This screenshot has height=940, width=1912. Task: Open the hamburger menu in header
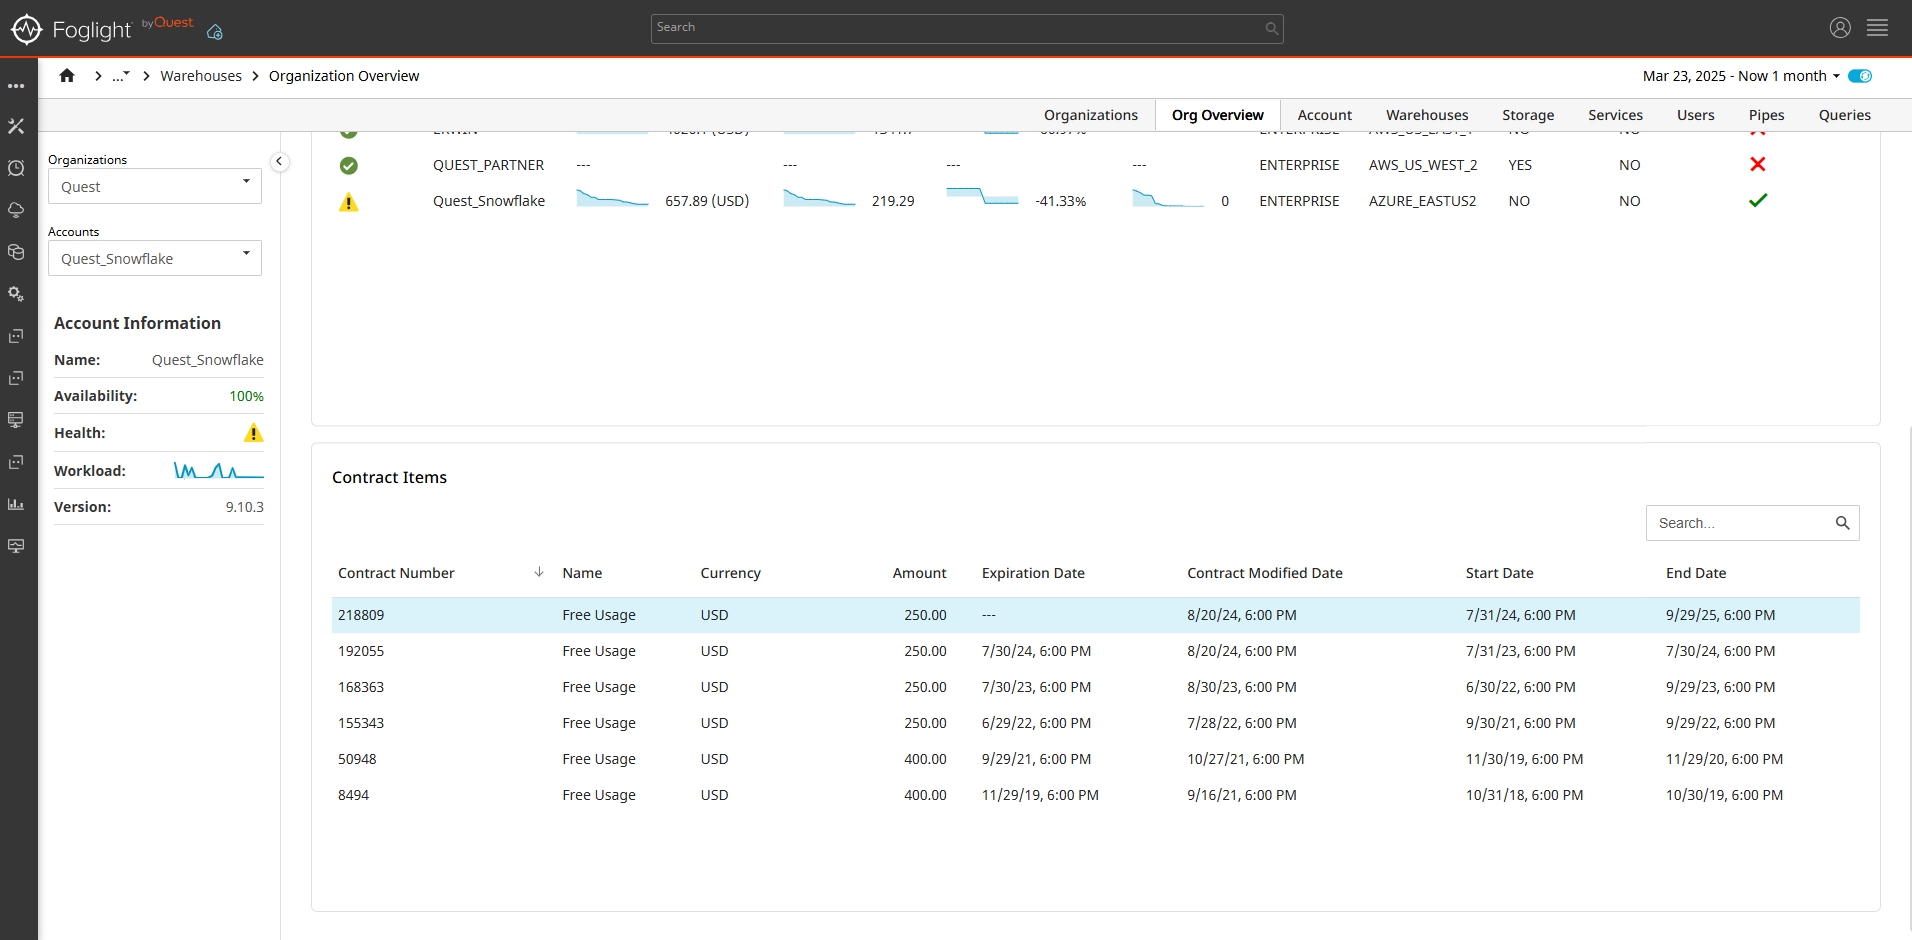click(1877, 28)
